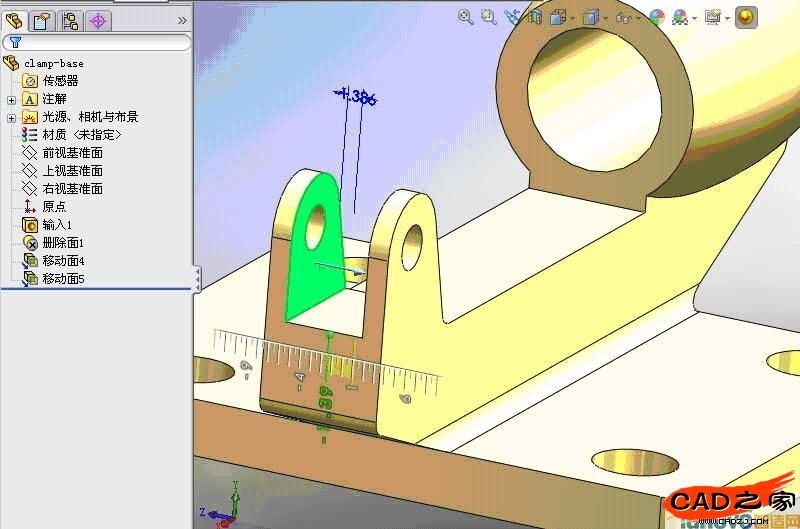The height and width of the screenshot is (529, 800).
Task: Select the 前视基准面 plane item
Action: click(x=72, y=153)
